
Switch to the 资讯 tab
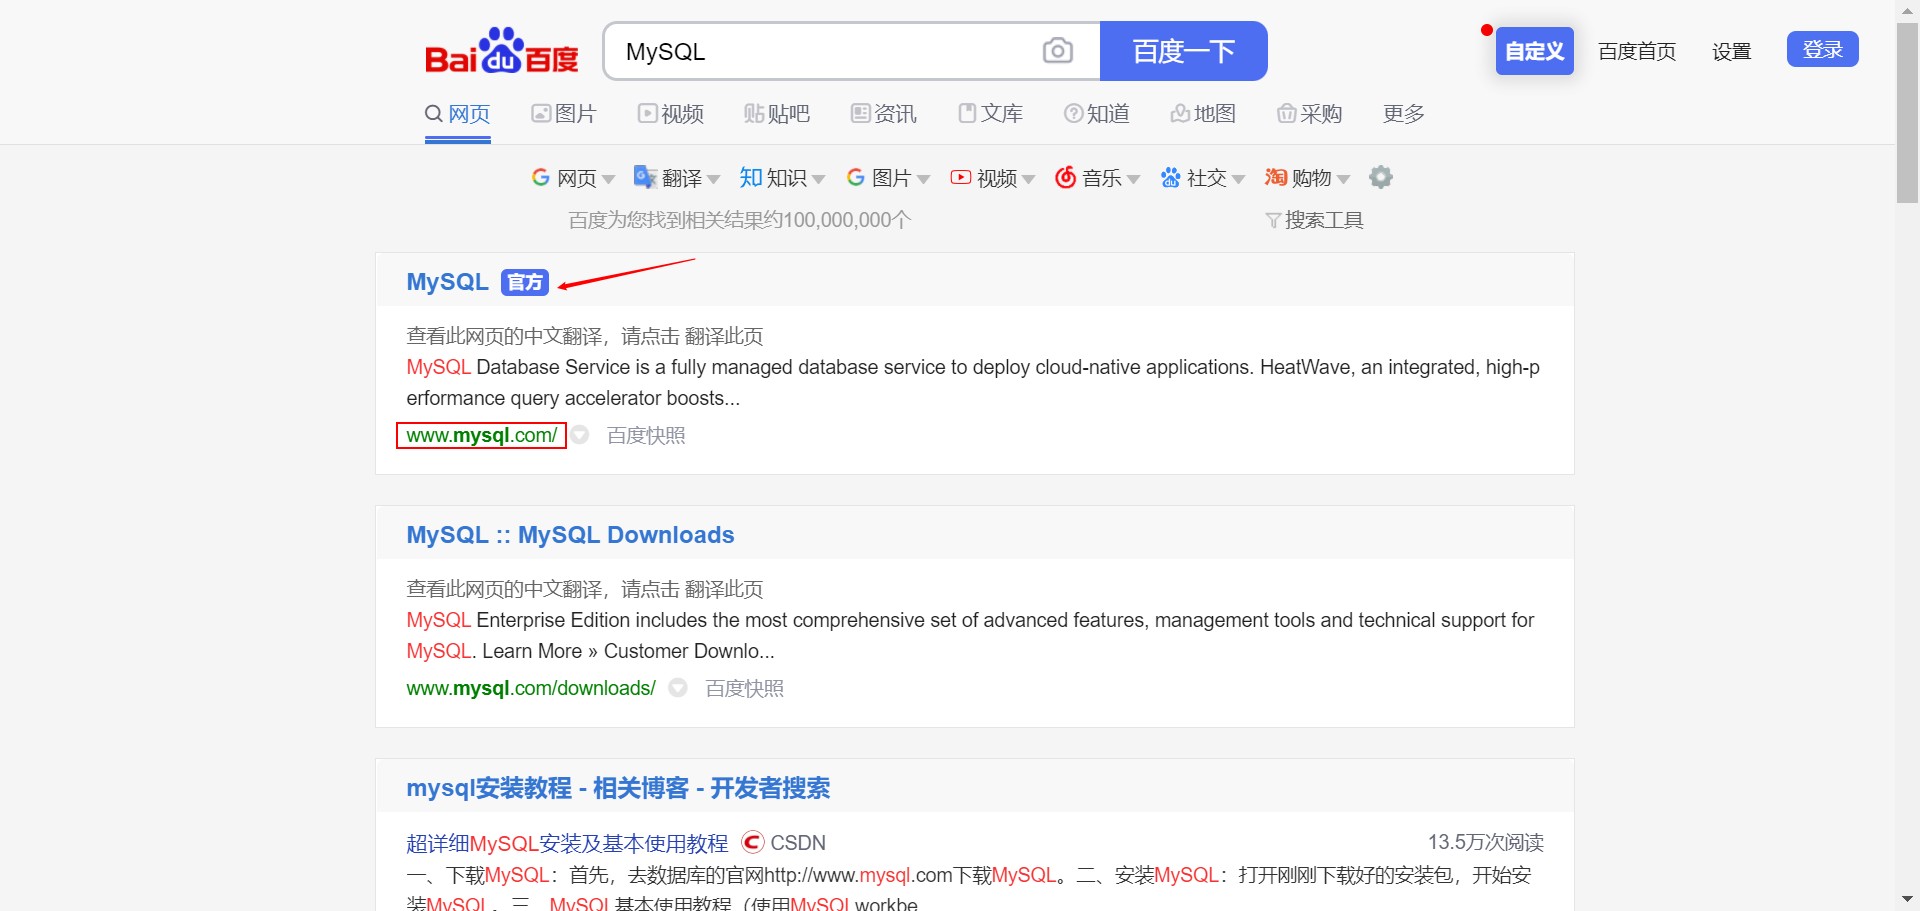(x=884, y=114)
